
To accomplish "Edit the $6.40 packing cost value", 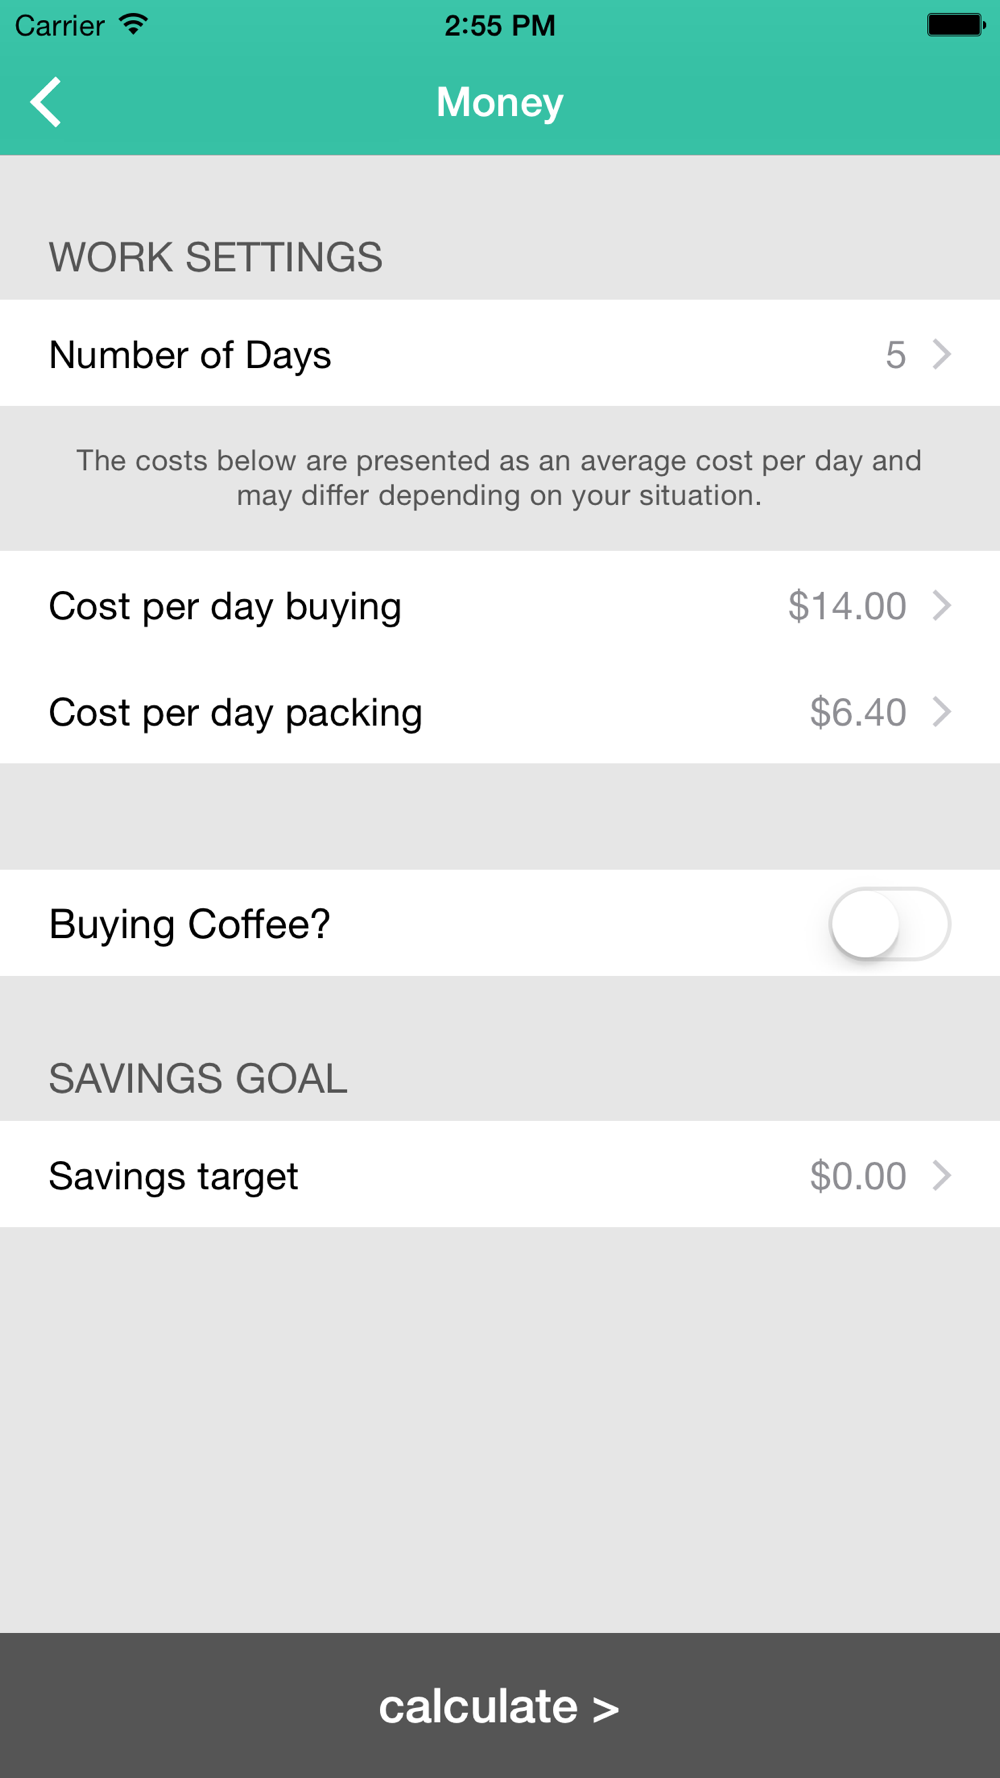I will pyautogui.click(x=858, y=713).
